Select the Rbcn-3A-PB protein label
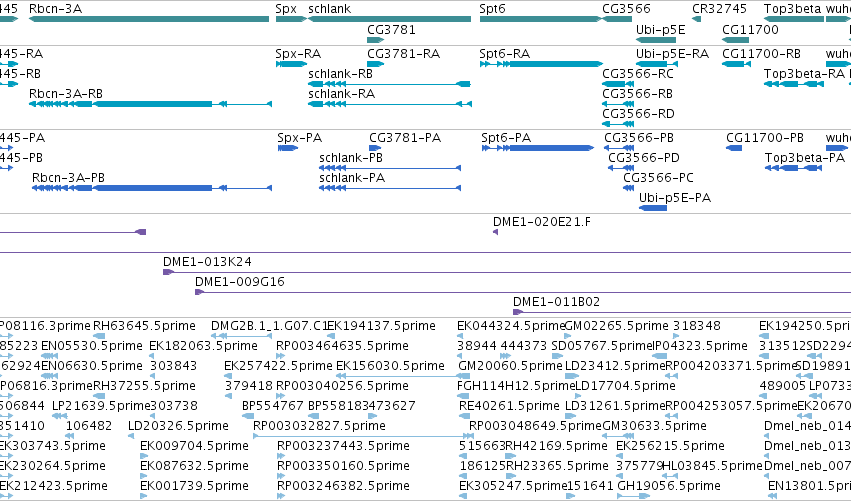This screenshot has width=851, height=501. pos(68,178)
